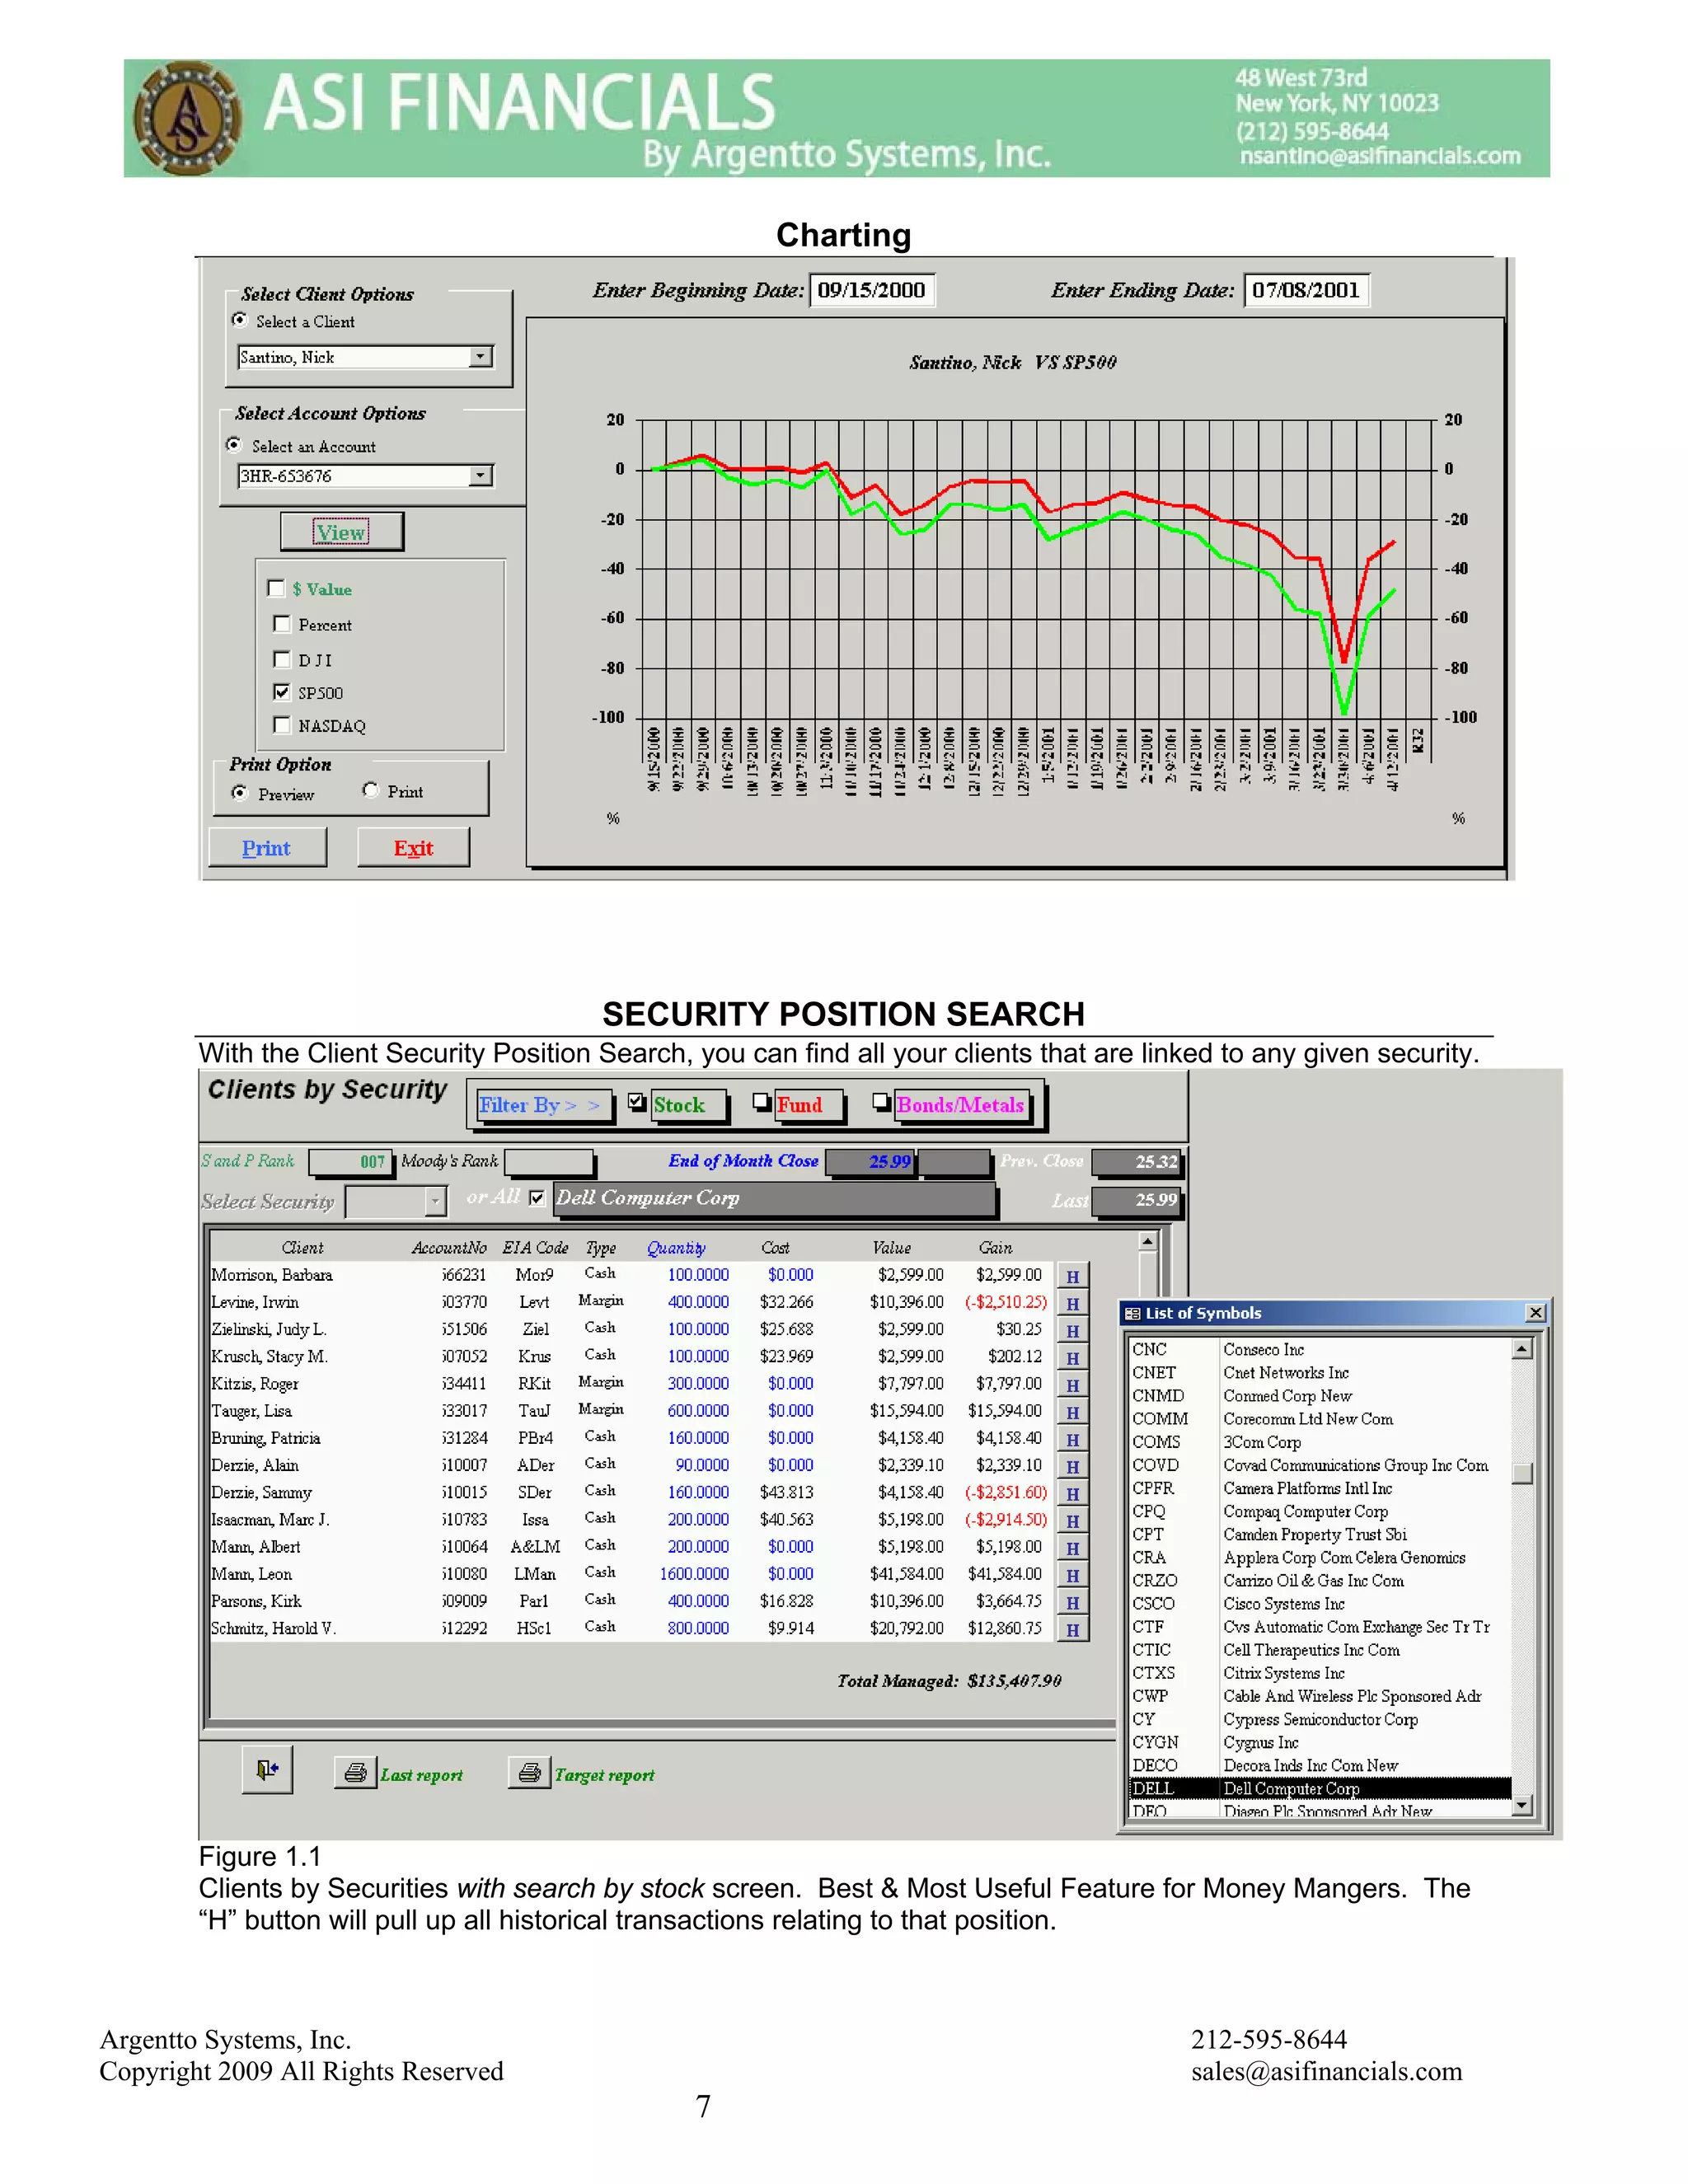Click the H button for Derzie, Alain
Screen dimensions: 1688x2184
[x=1072, y=1466]
